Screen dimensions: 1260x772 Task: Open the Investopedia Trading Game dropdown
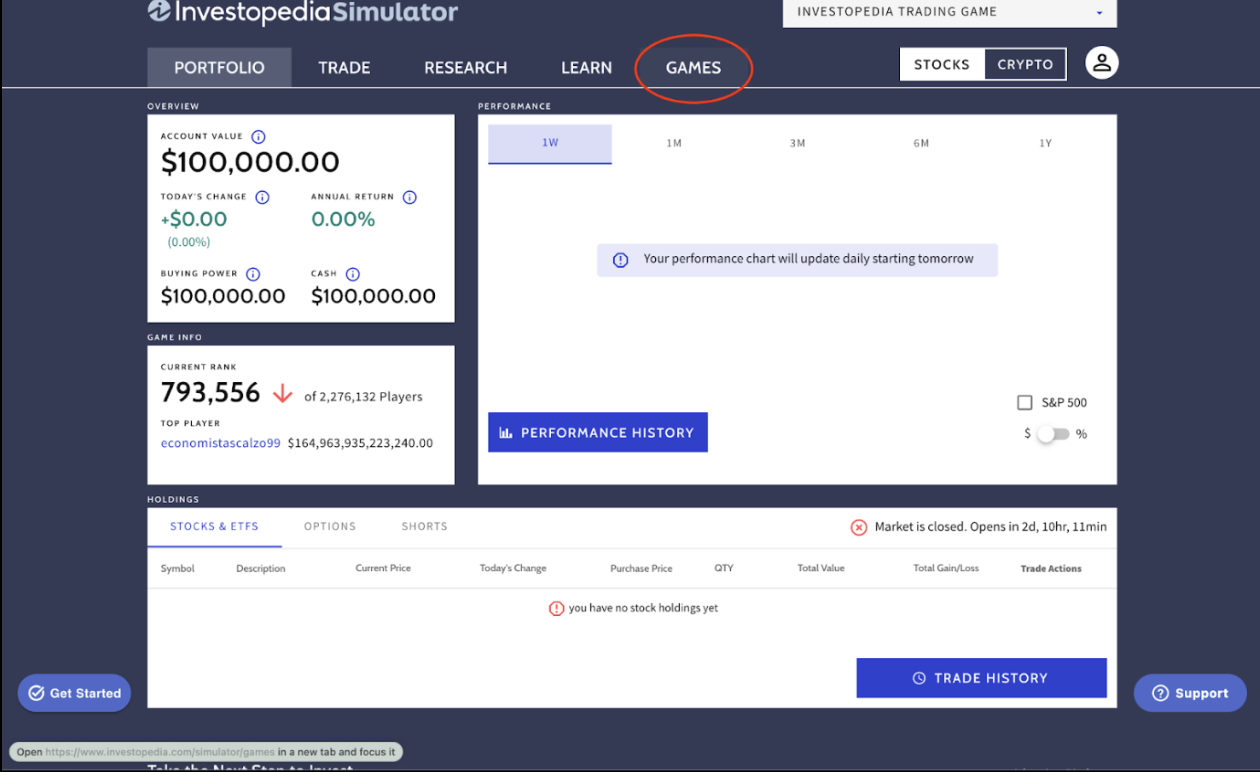pos(949,12)
